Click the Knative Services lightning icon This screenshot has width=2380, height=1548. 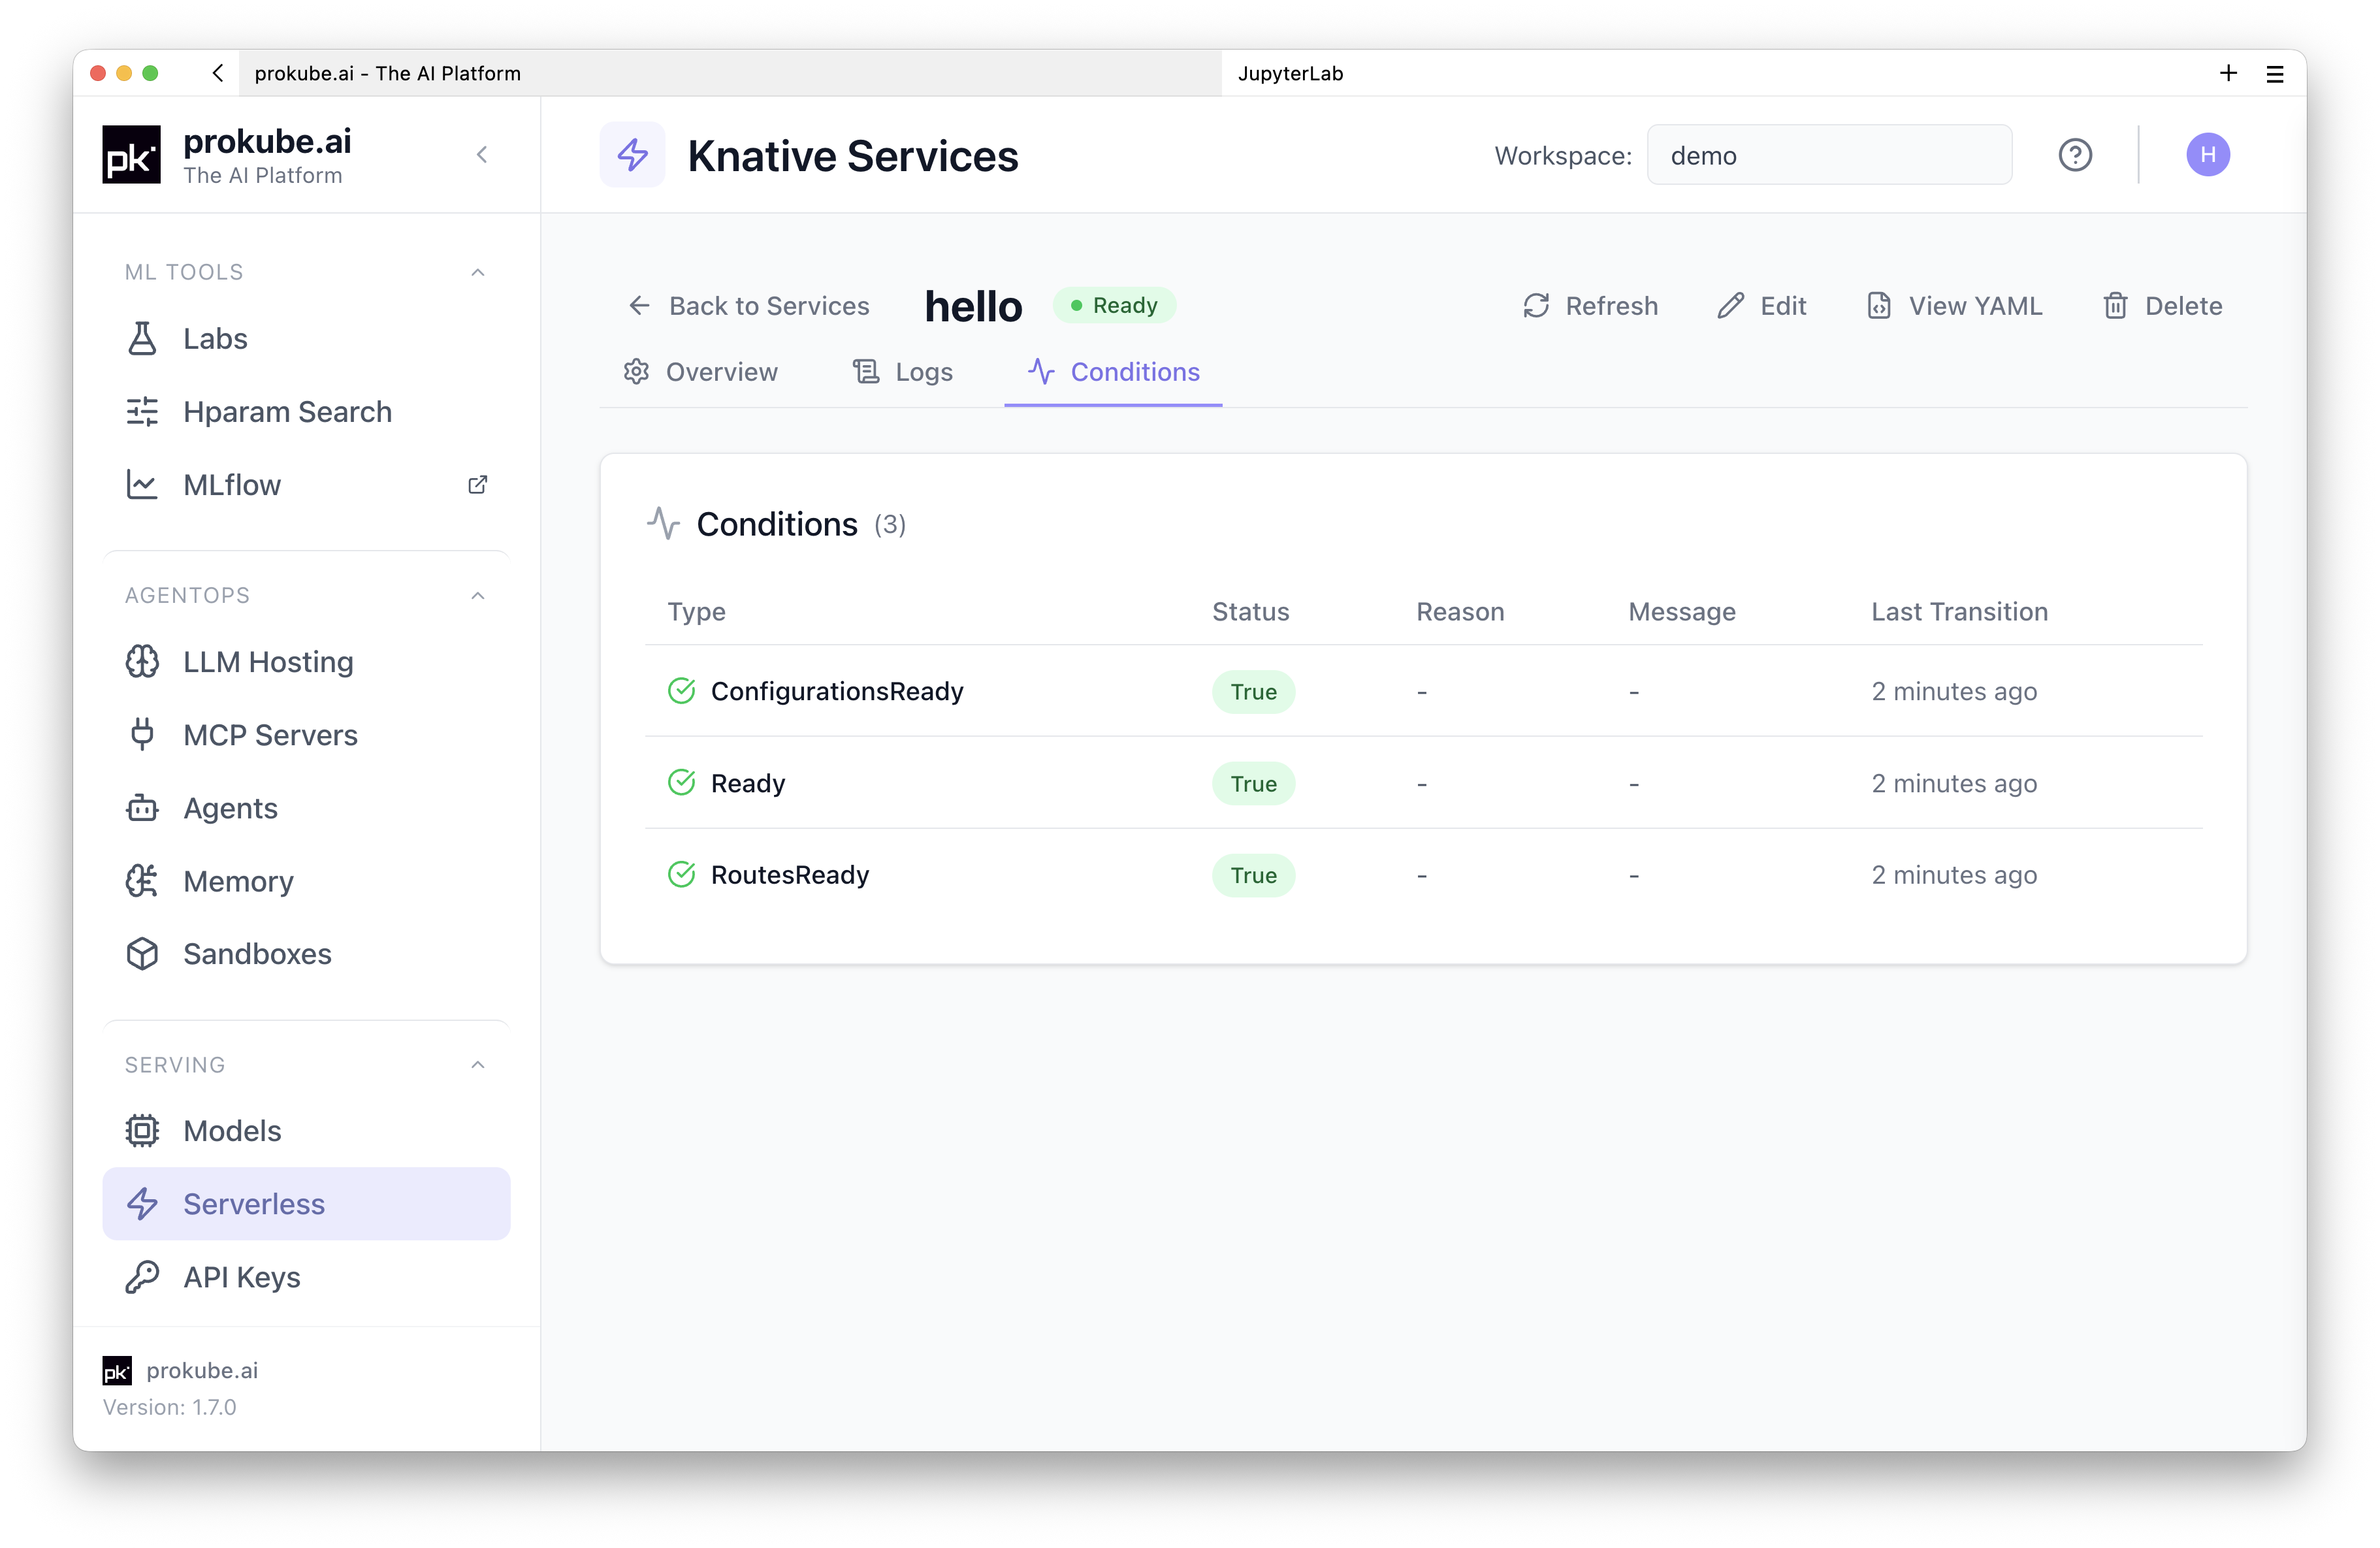pos(632,155)
